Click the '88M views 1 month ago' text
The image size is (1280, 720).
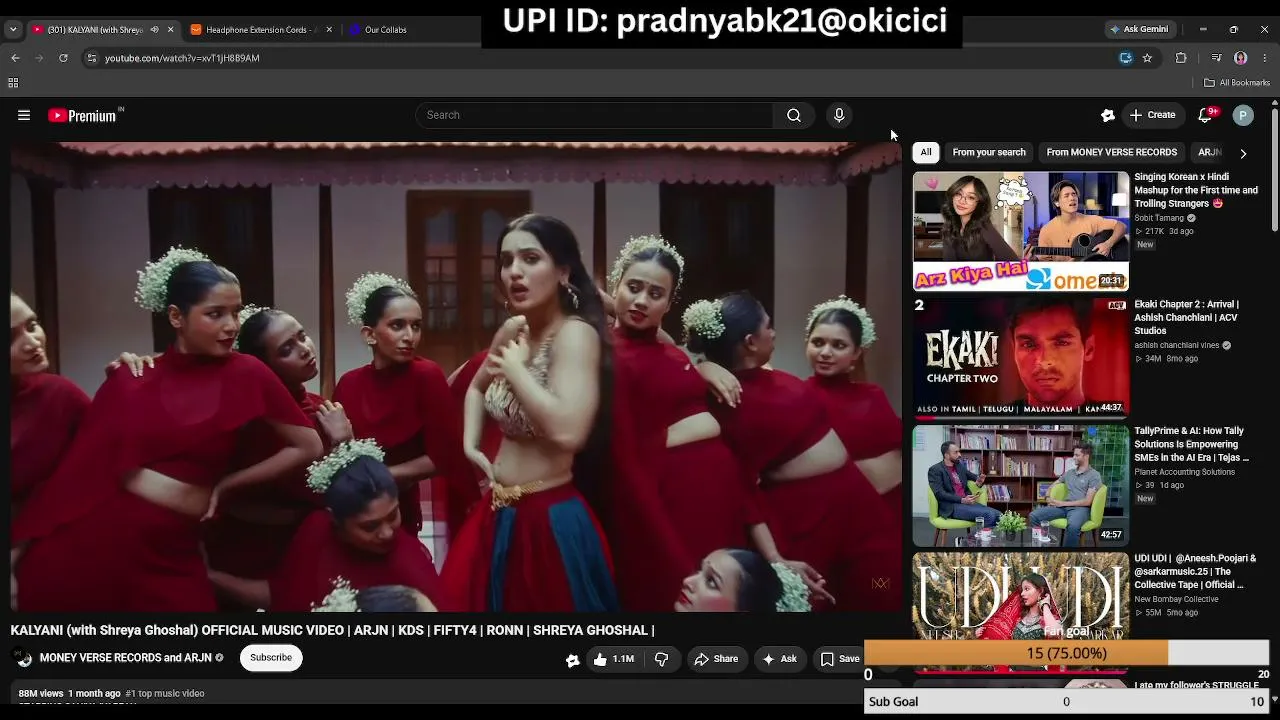tap(69, 693)
